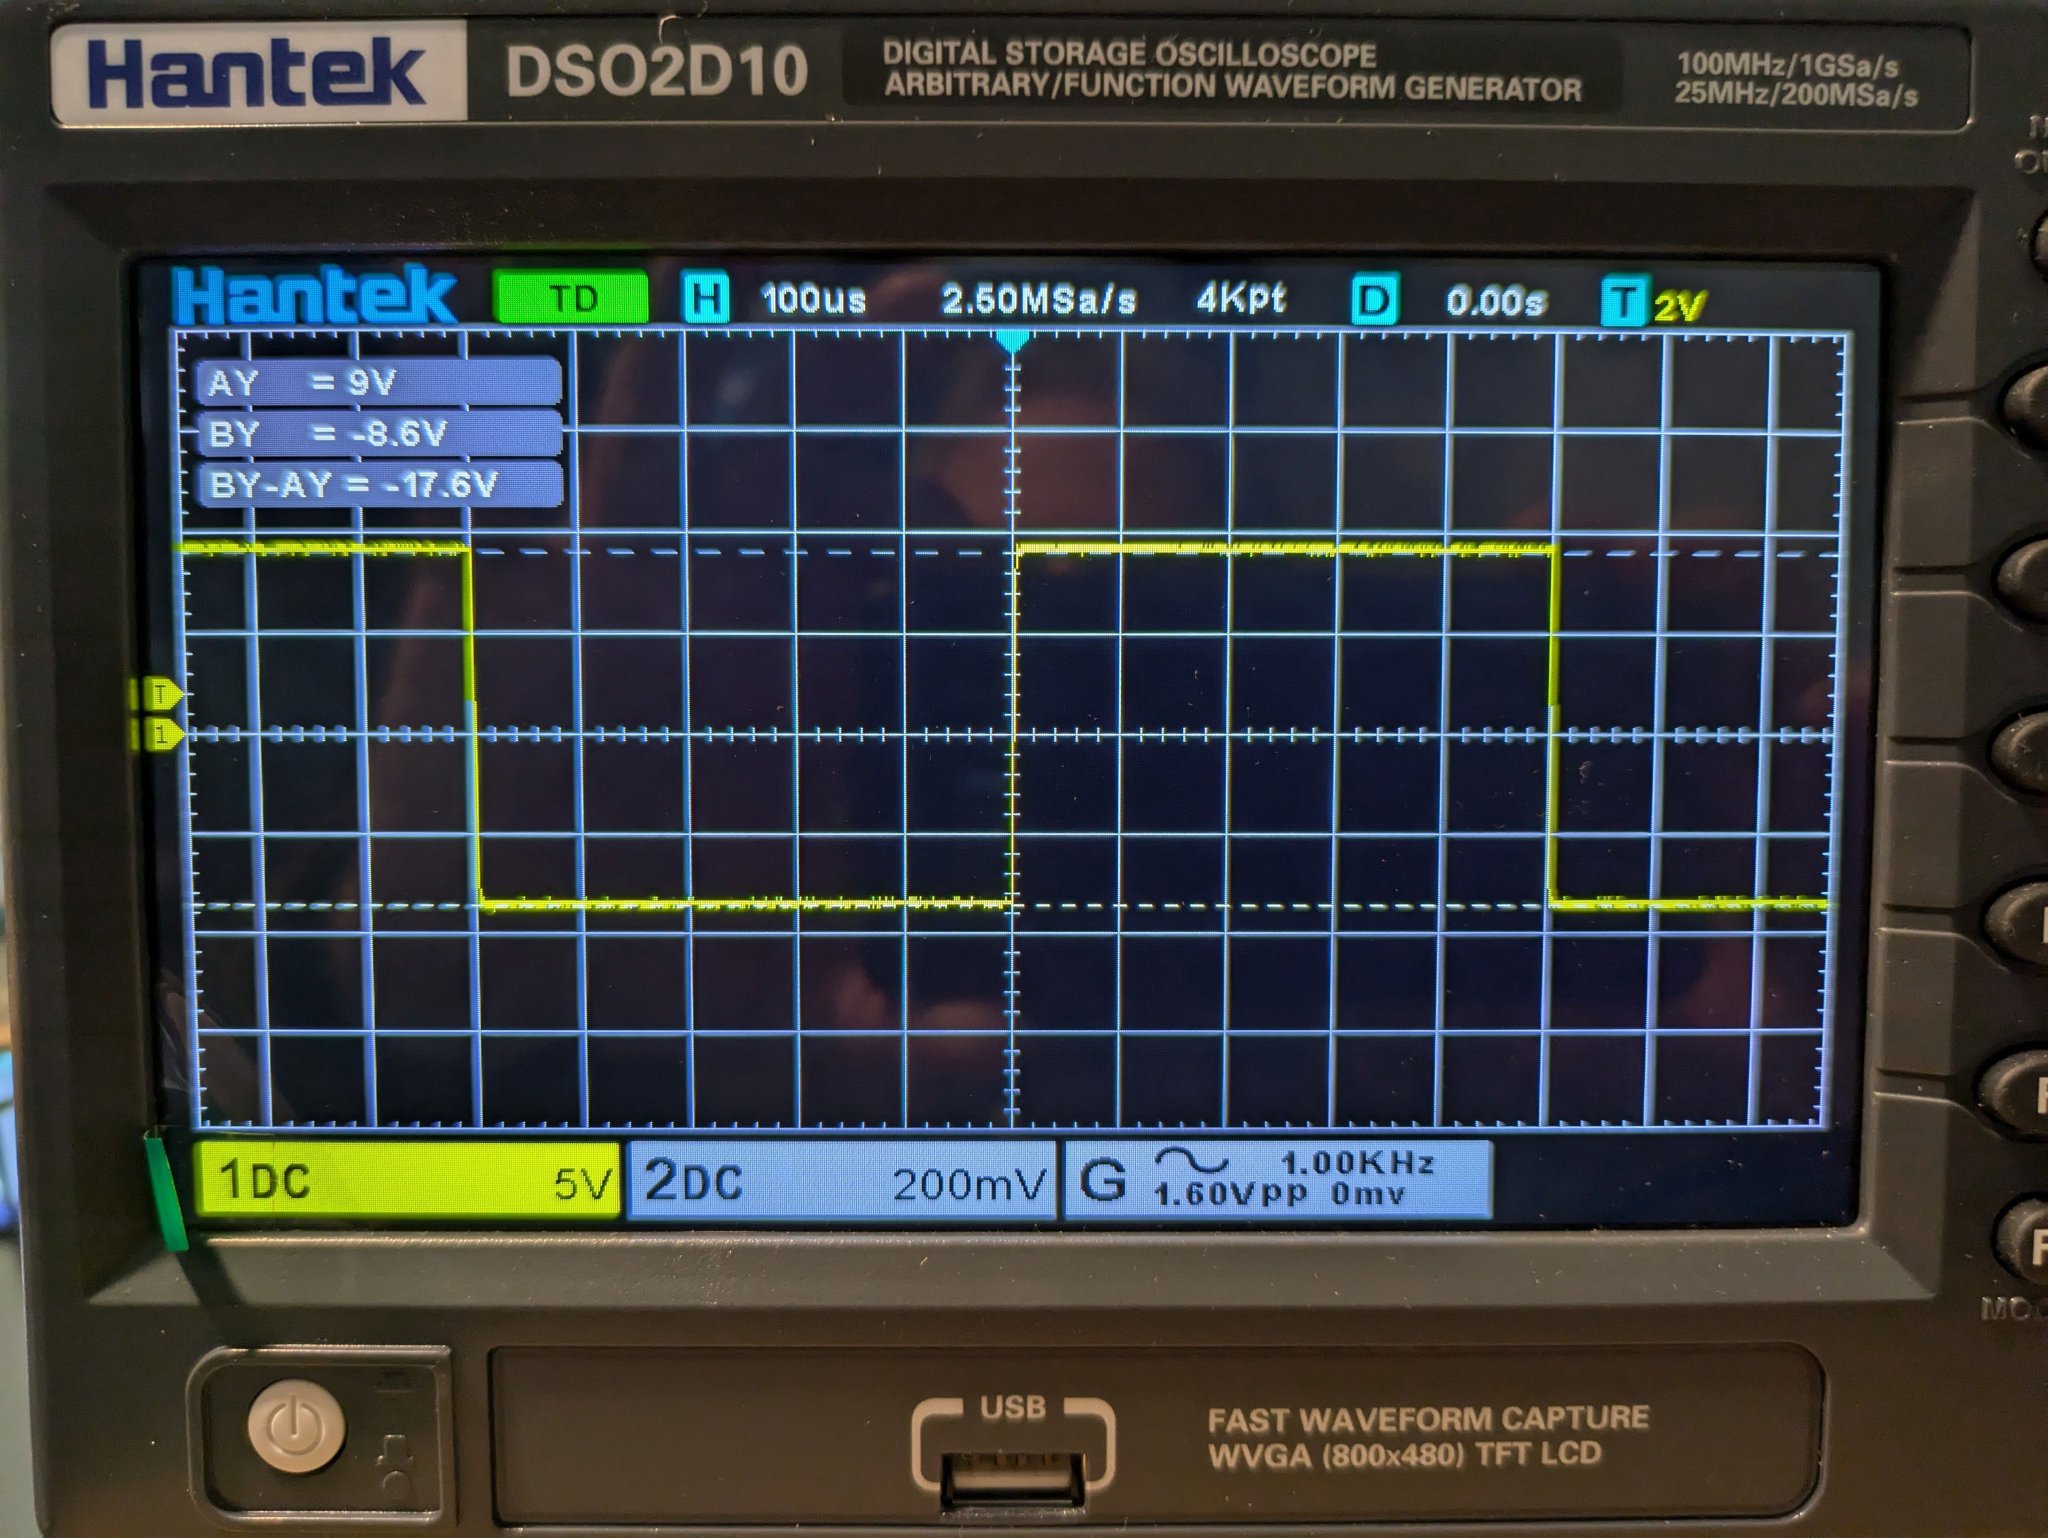Push the power button on the front panel
The image size is (2048, 1538).
tap(296, 1426)
